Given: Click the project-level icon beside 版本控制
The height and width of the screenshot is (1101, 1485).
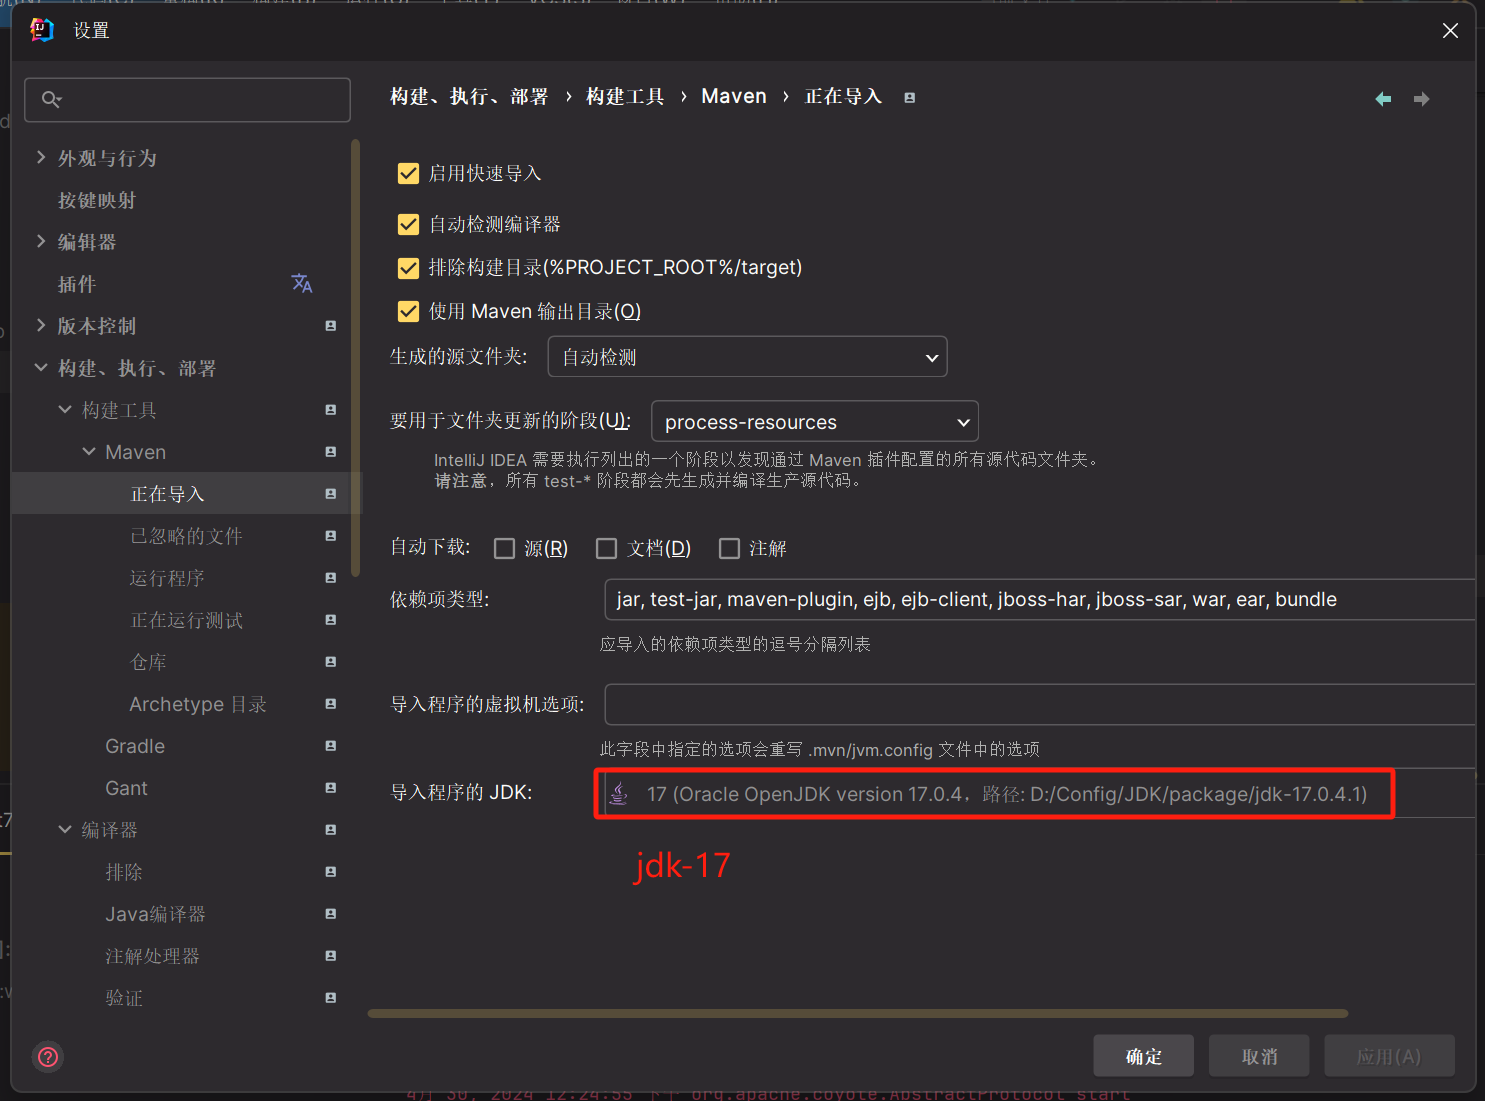Looking at the screenshot, I should click(x=331, y=326).
